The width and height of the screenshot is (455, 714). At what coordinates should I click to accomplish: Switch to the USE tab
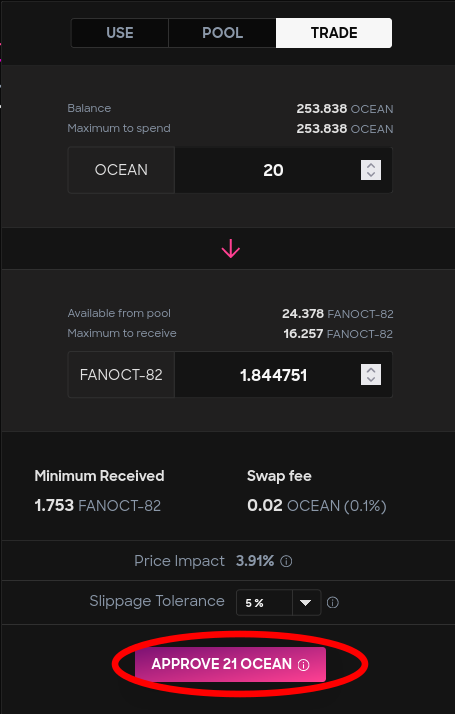click(120, 33)
